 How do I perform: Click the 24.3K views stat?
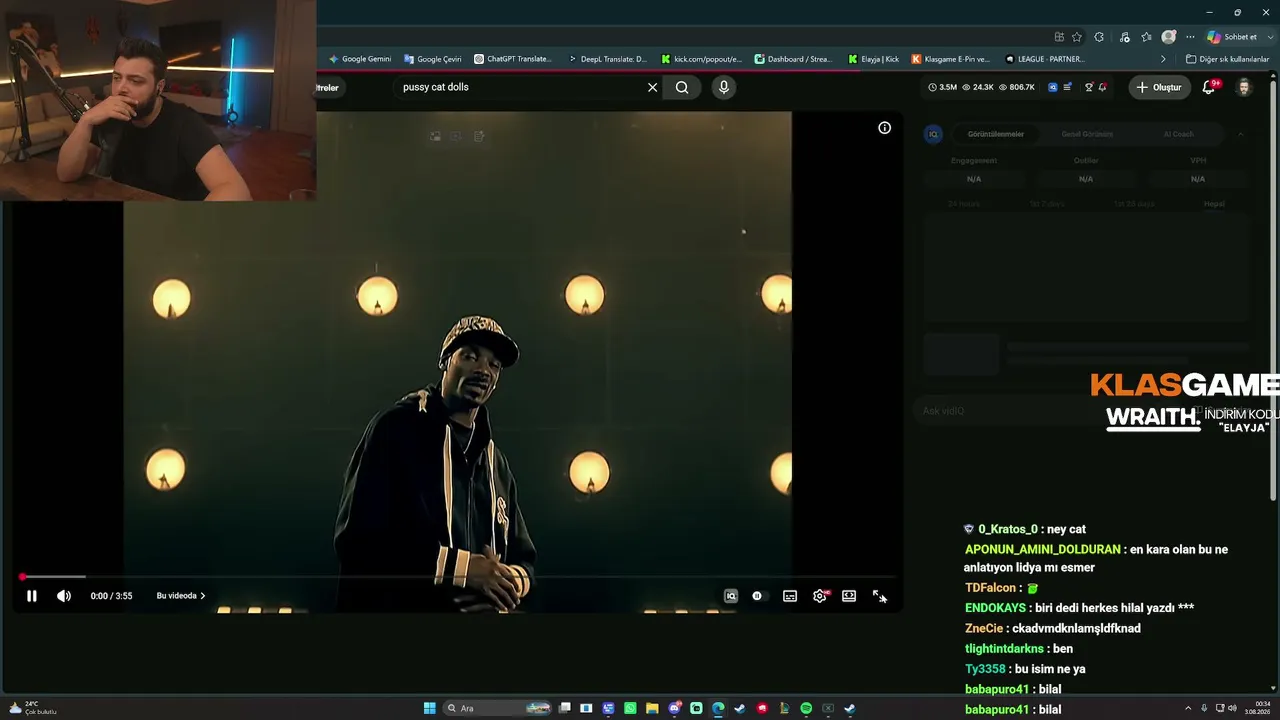pyautogui.click(x=978, y=87)
